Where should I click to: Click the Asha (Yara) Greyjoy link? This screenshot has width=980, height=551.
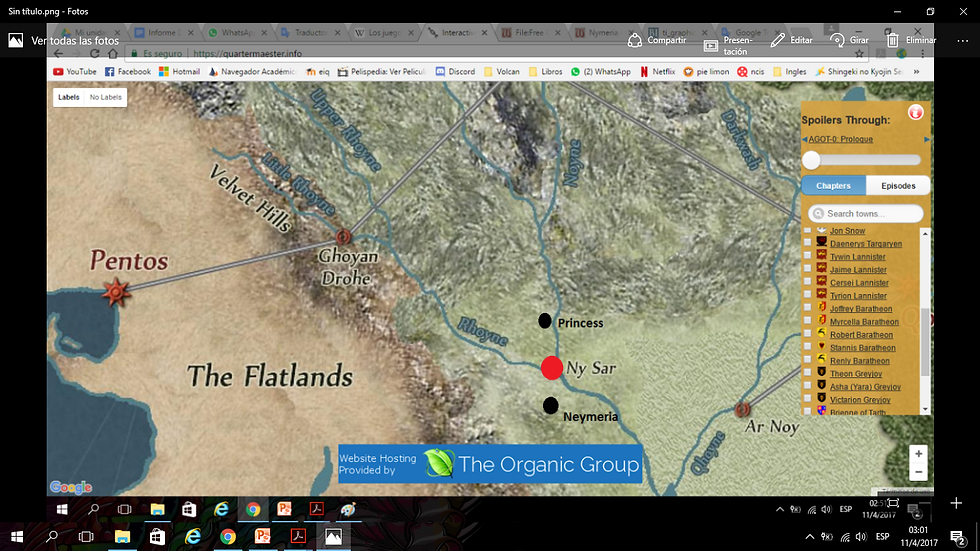coord(865,387)
